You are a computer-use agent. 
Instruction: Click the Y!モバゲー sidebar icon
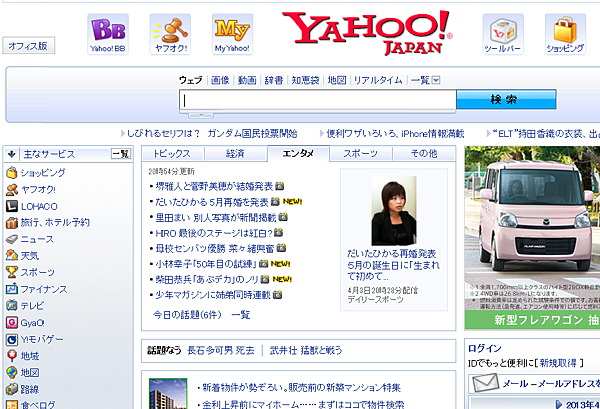(x=12, y=339)
